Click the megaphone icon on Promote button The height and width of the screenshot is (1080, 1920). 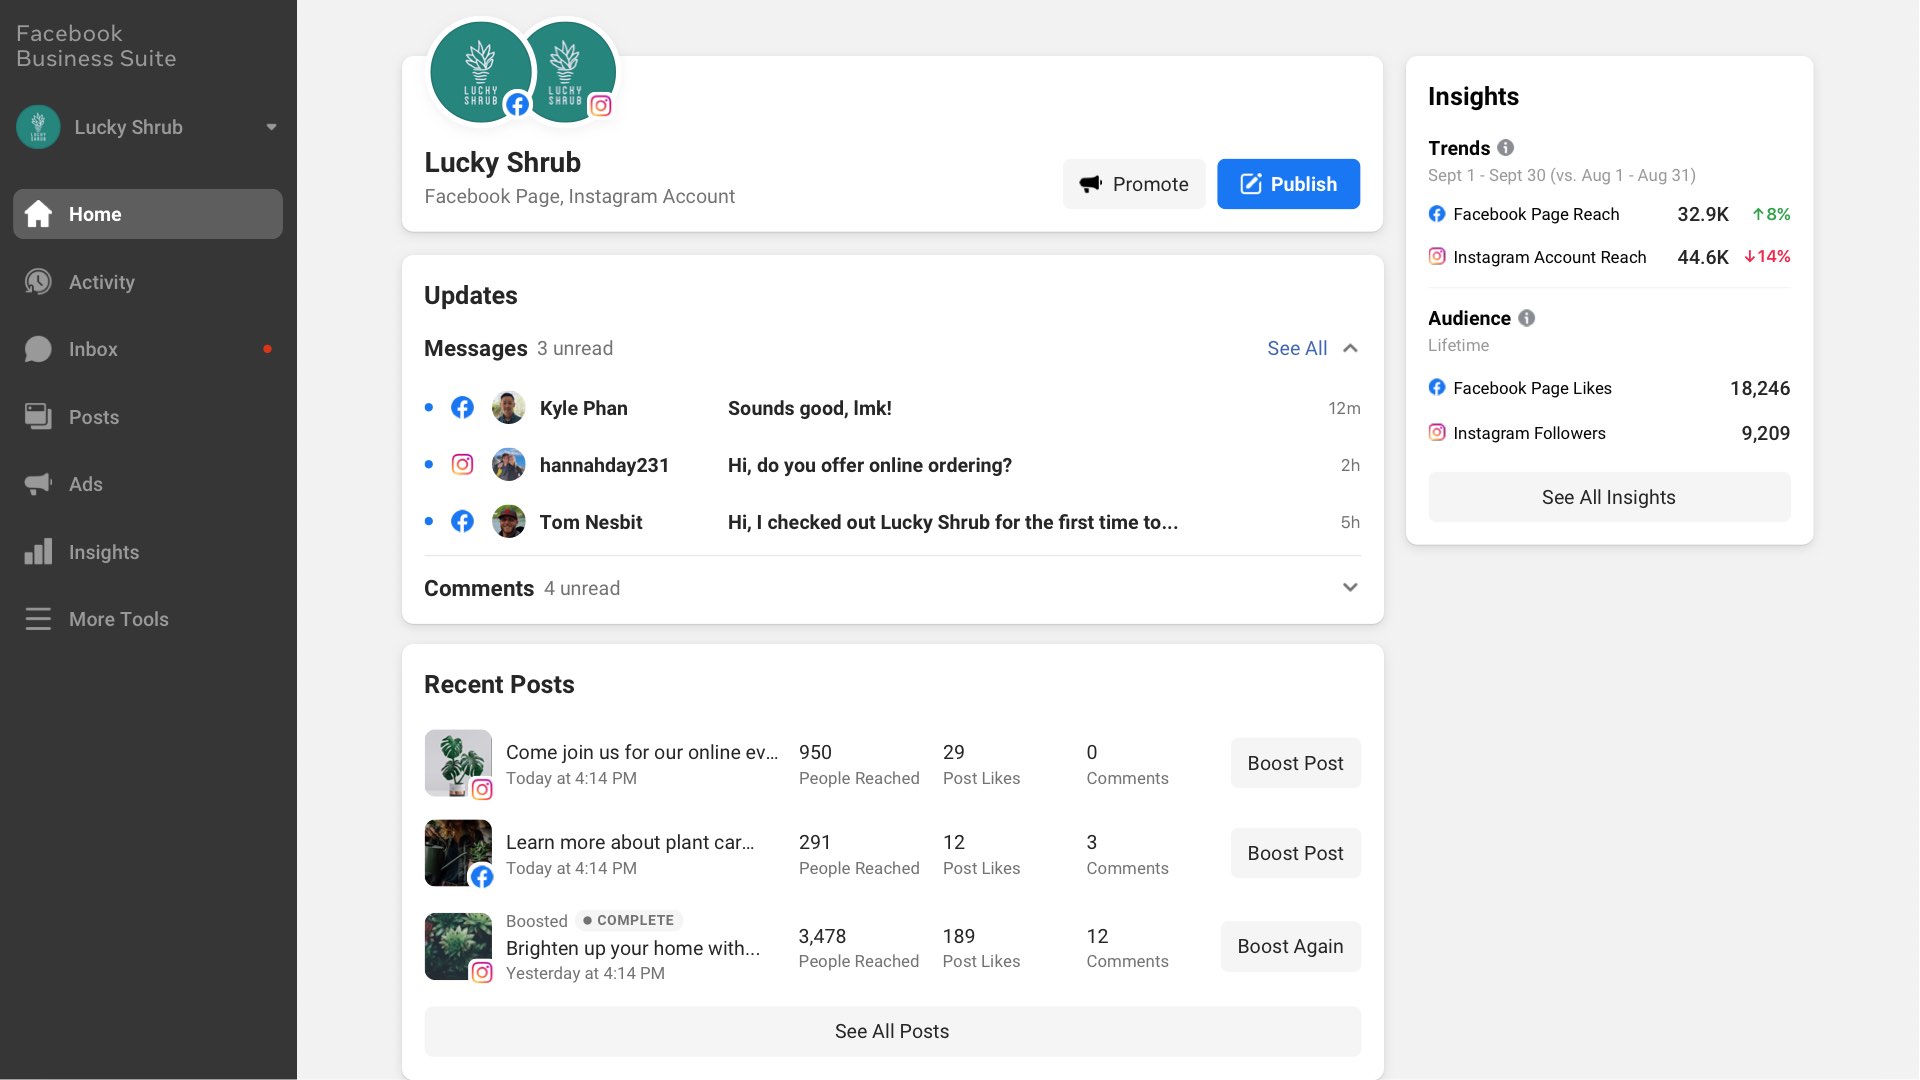1090,184
